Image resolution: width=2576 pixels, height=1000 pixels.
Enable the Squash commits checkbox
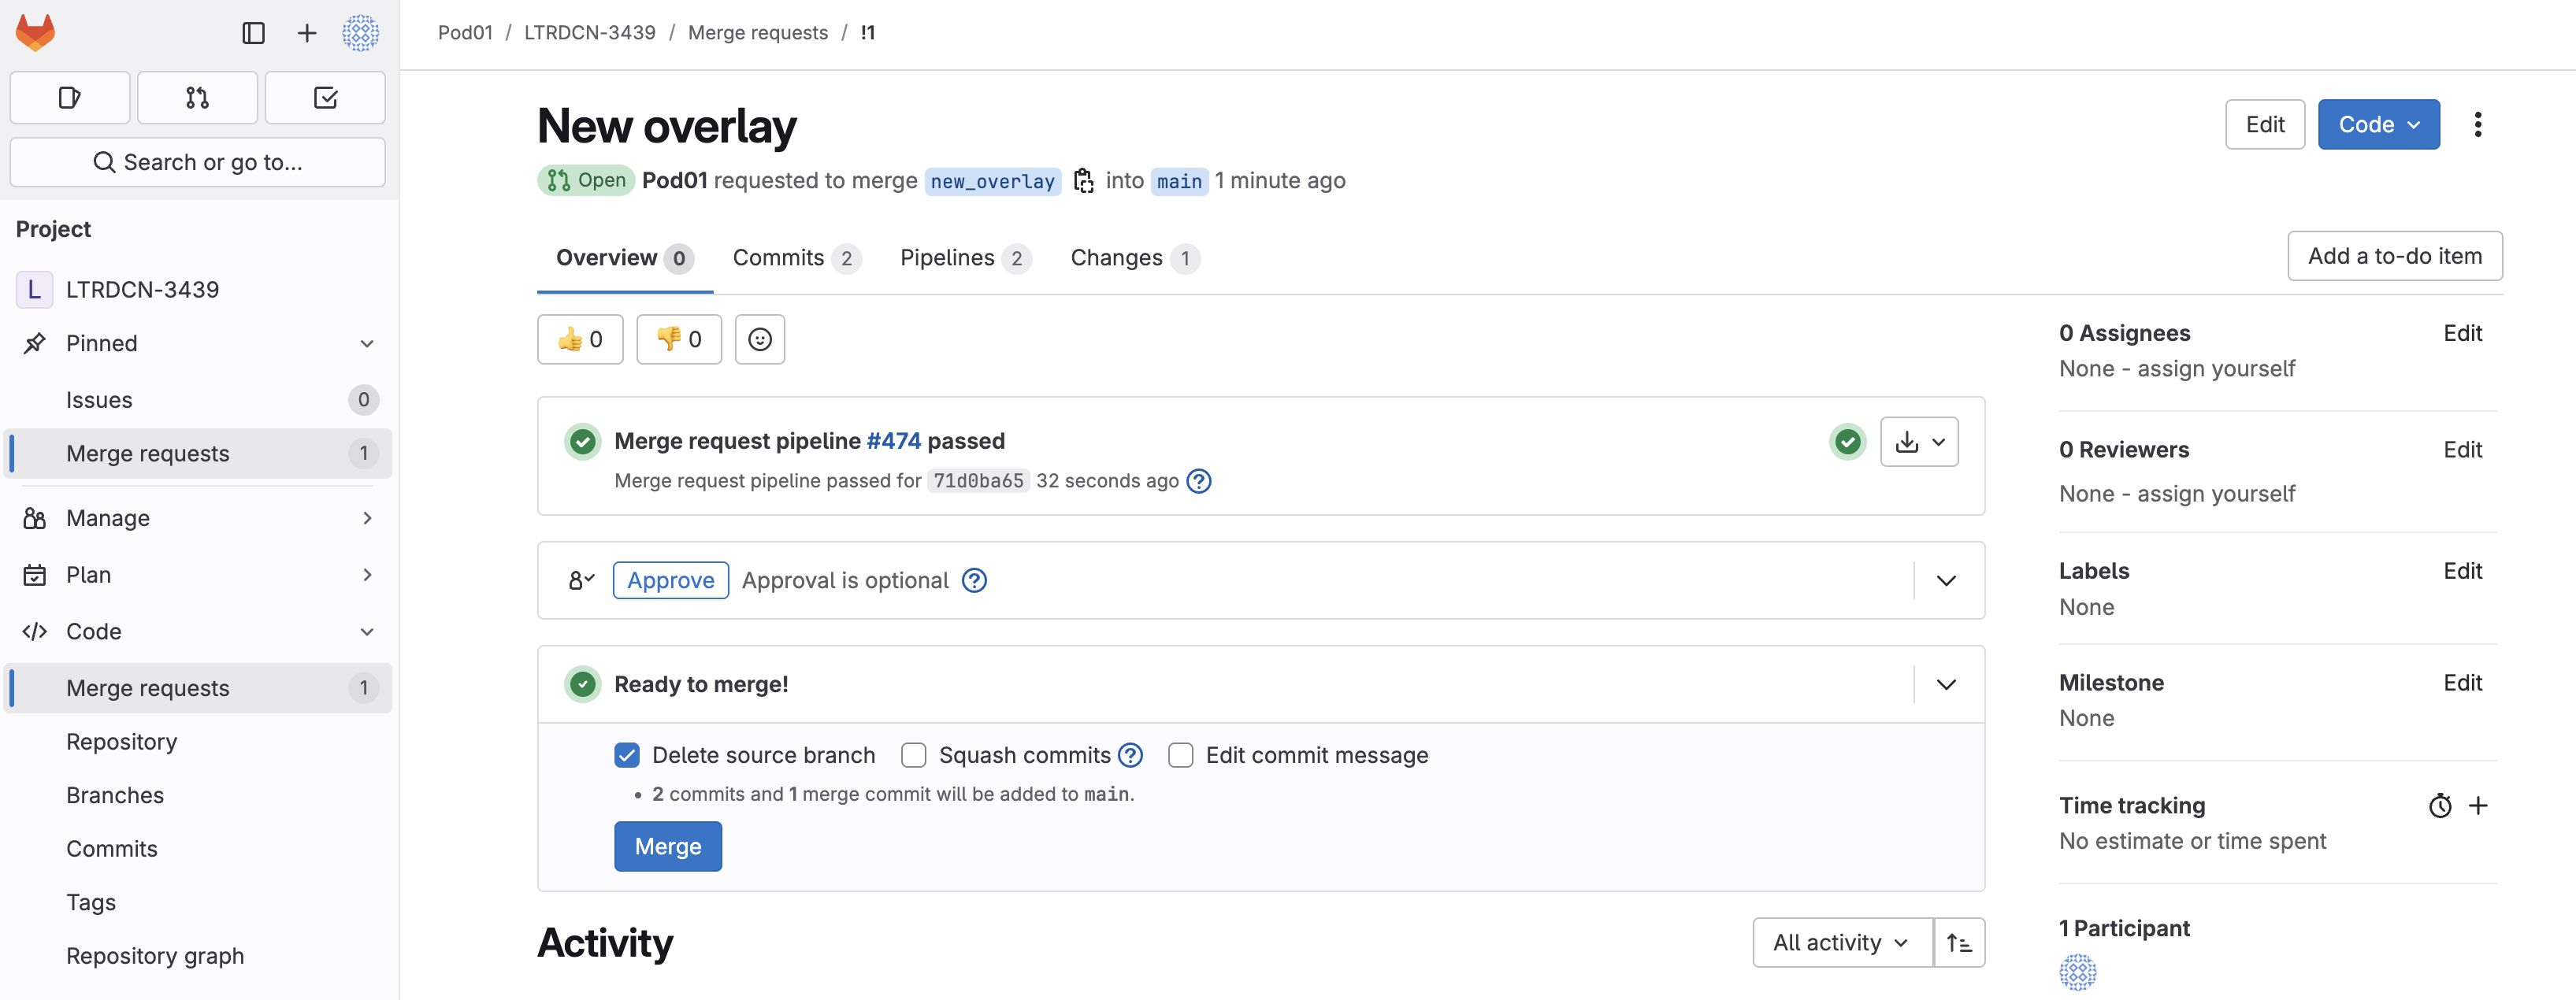(913, 756)
